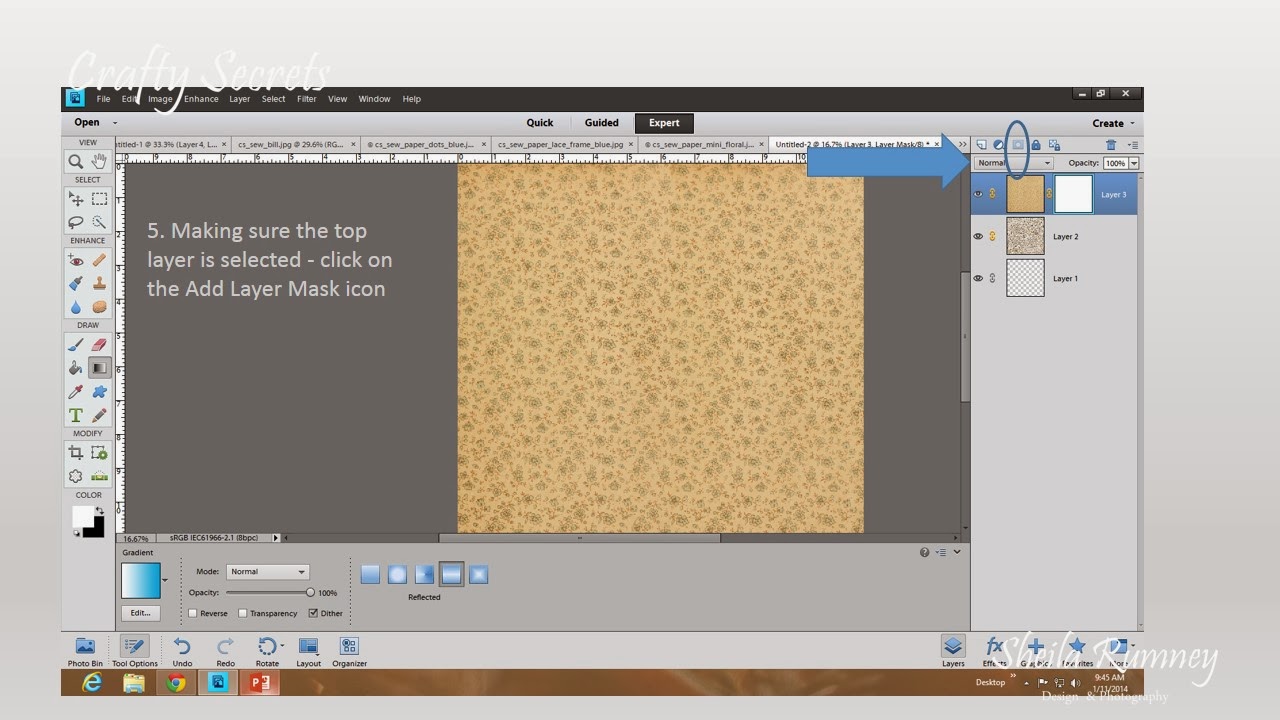The width and height of the screenshot is (1280, 720).
Task: Open the tool options help icon
Action: (924, 552)
